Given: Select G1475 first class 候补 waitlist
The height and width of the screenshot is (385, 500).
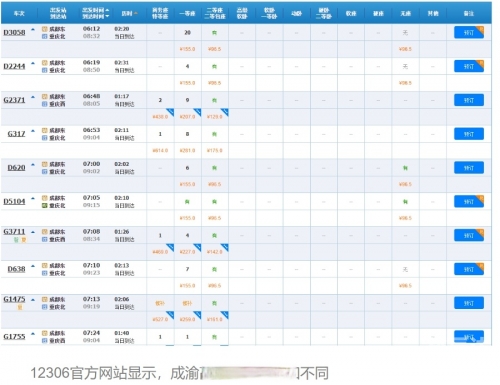Looking at the screenshot, I should tap(187, 303).
